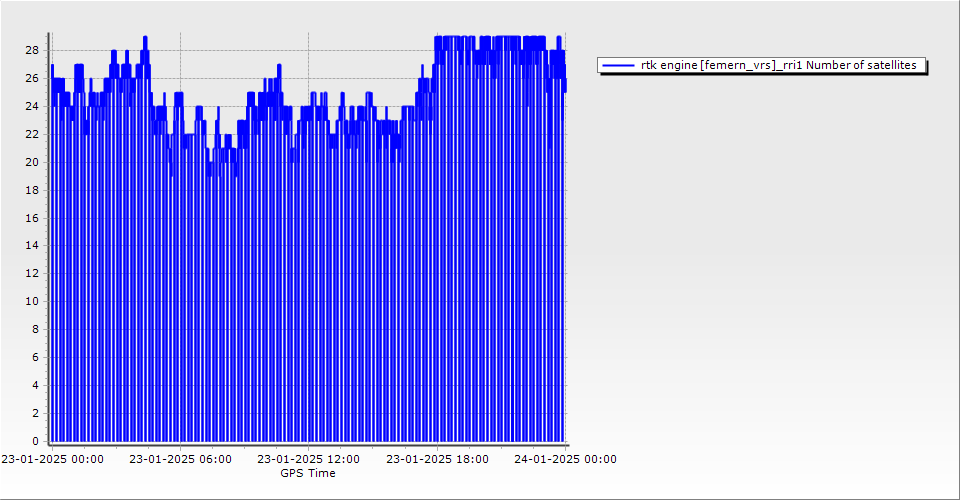
Task: Select the '23-01-2025 06:00' time axis label
Action: (180, 459)
